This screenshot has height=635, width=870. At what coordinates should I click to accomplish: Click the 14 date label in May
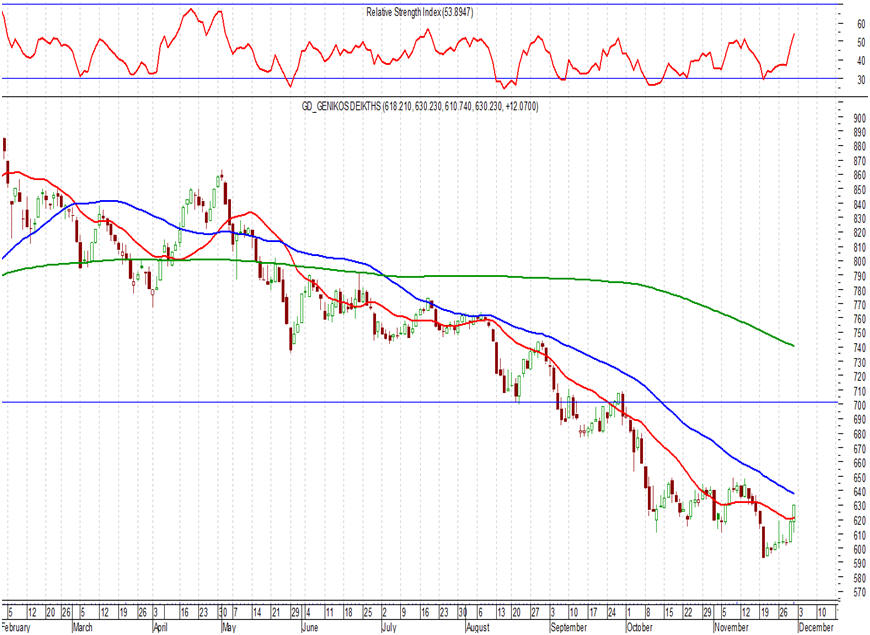[256, 612]
